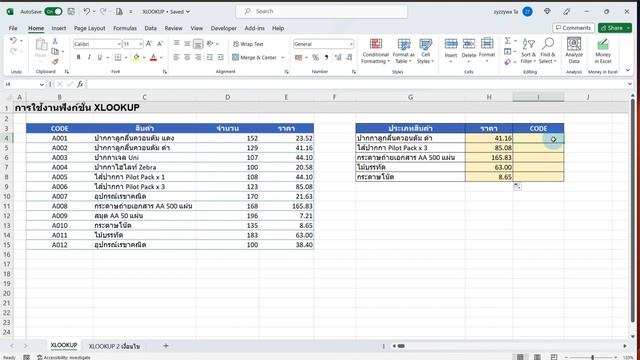Click the Cut scissors icon
This screenshot has height=360, width=640.
click(55, 41)
